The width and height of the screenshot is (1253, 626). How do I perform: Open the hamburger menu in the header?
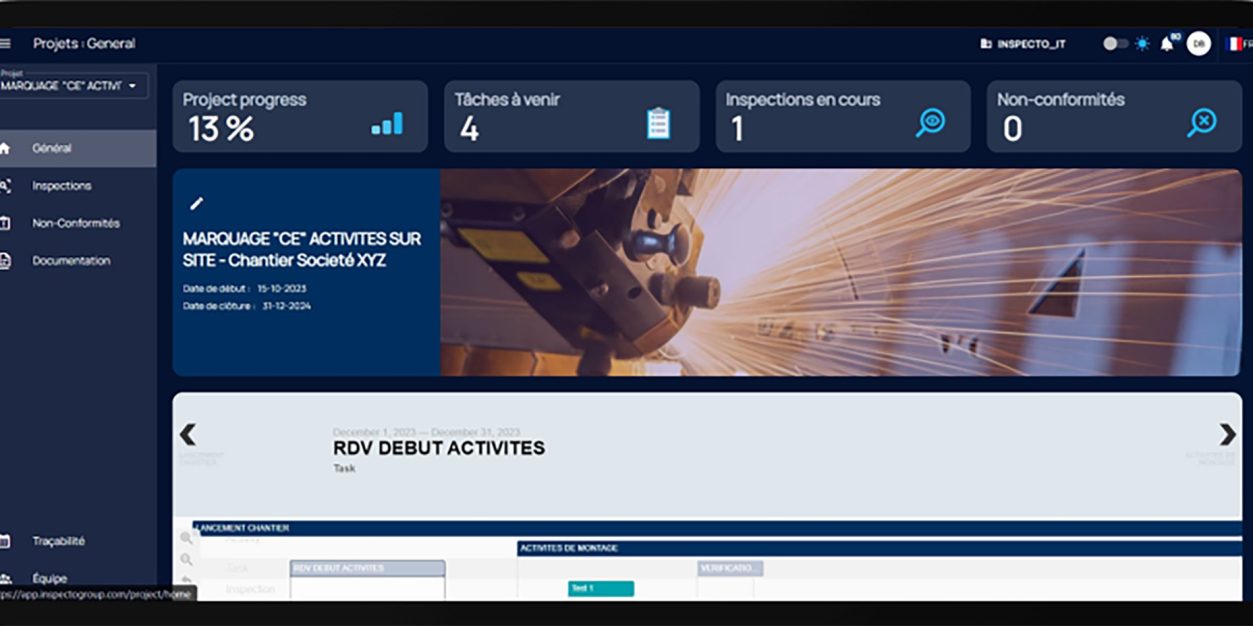5,44
